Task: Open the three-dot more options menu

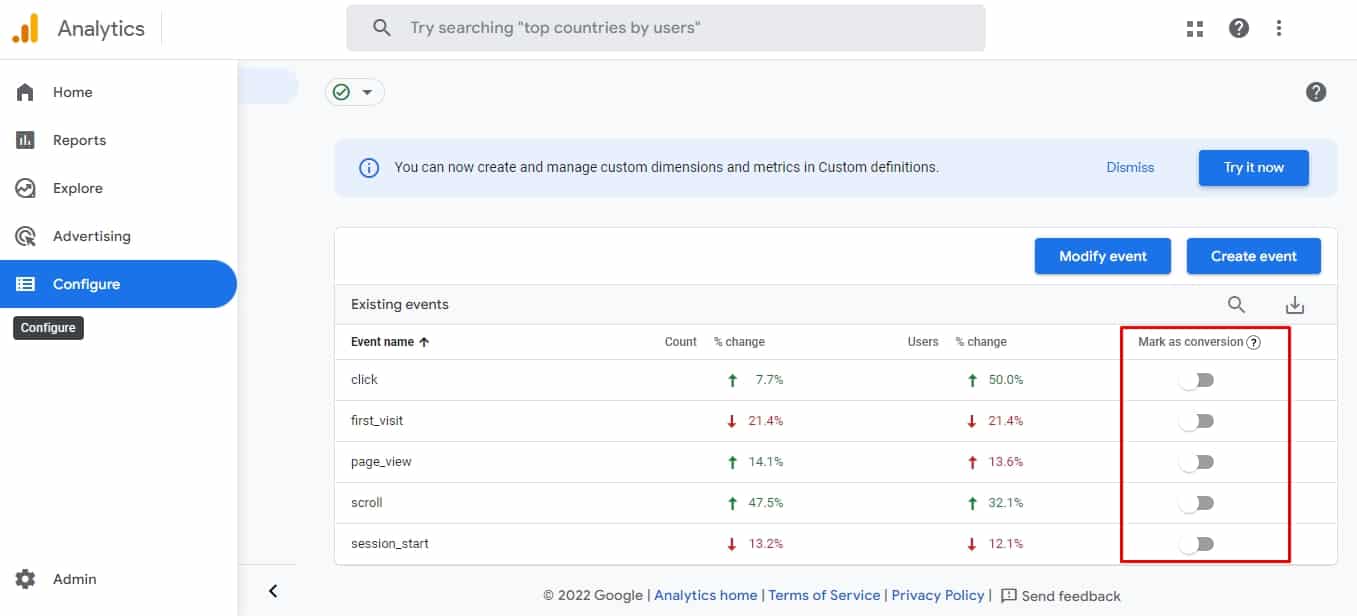Action: 1279,28
